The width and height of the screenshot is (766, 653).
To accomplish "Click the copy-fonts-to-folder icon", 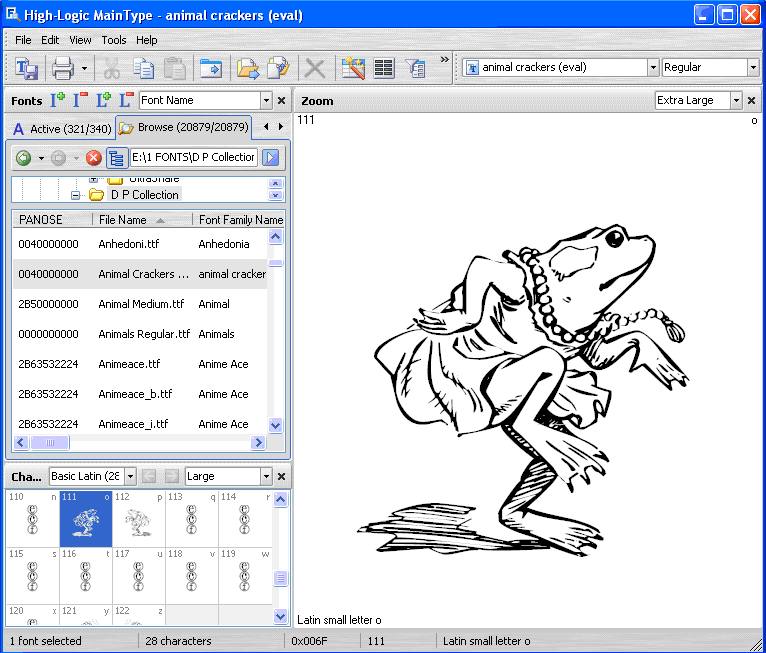I will point(278,68).
